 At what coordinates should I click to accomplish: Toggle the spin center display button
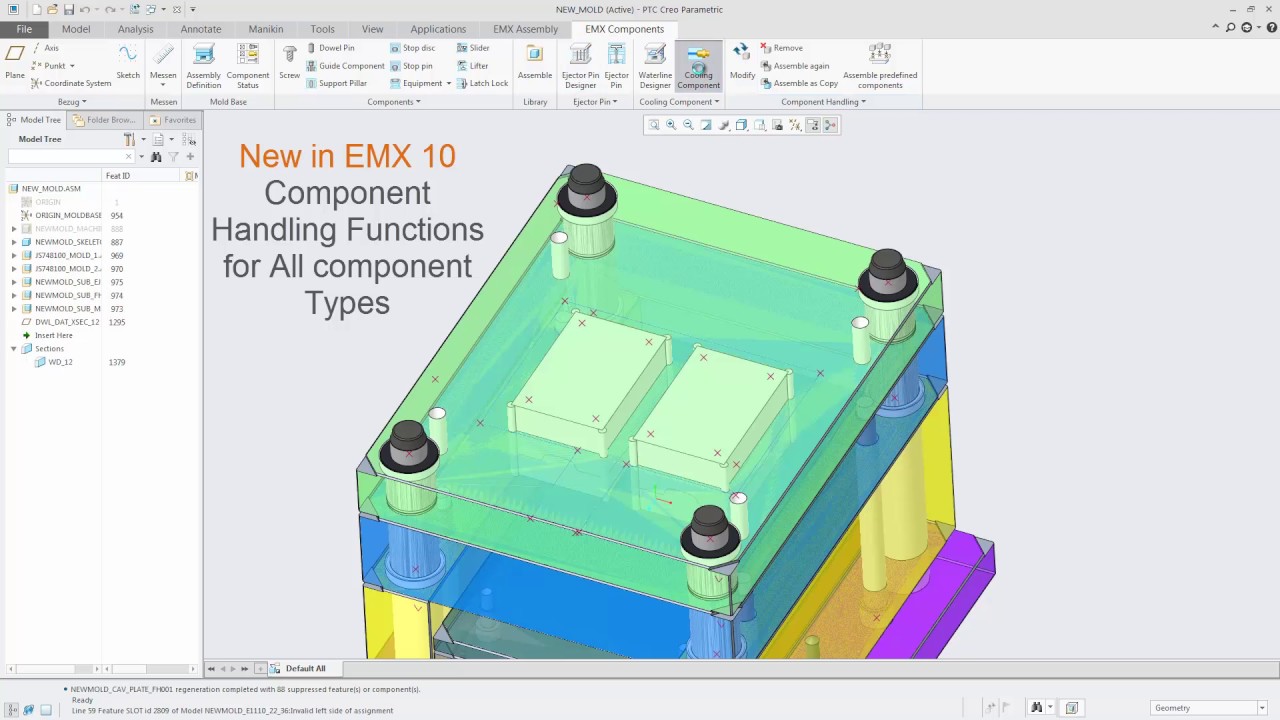click(830, 125)
